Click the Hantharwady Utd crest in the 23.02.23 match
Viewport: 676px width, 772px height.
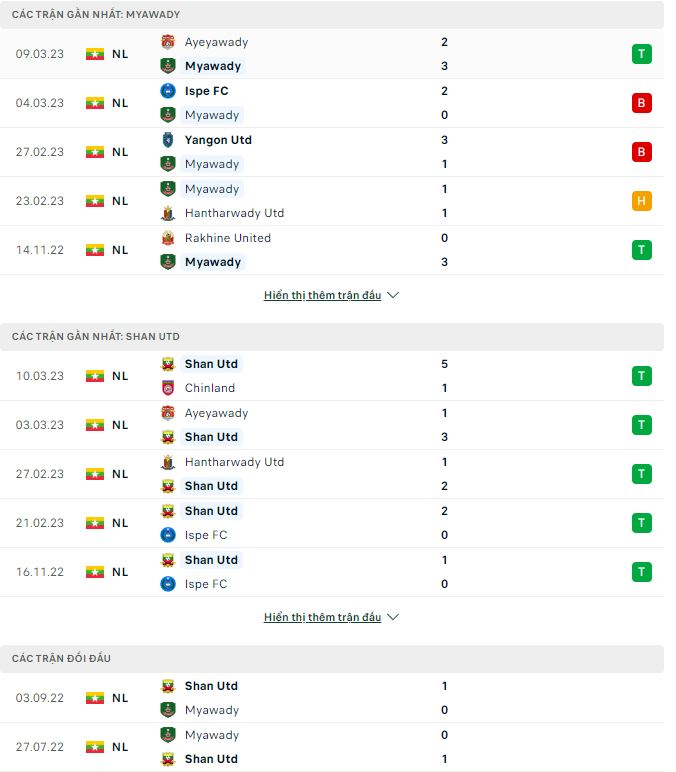click(168, 213)
